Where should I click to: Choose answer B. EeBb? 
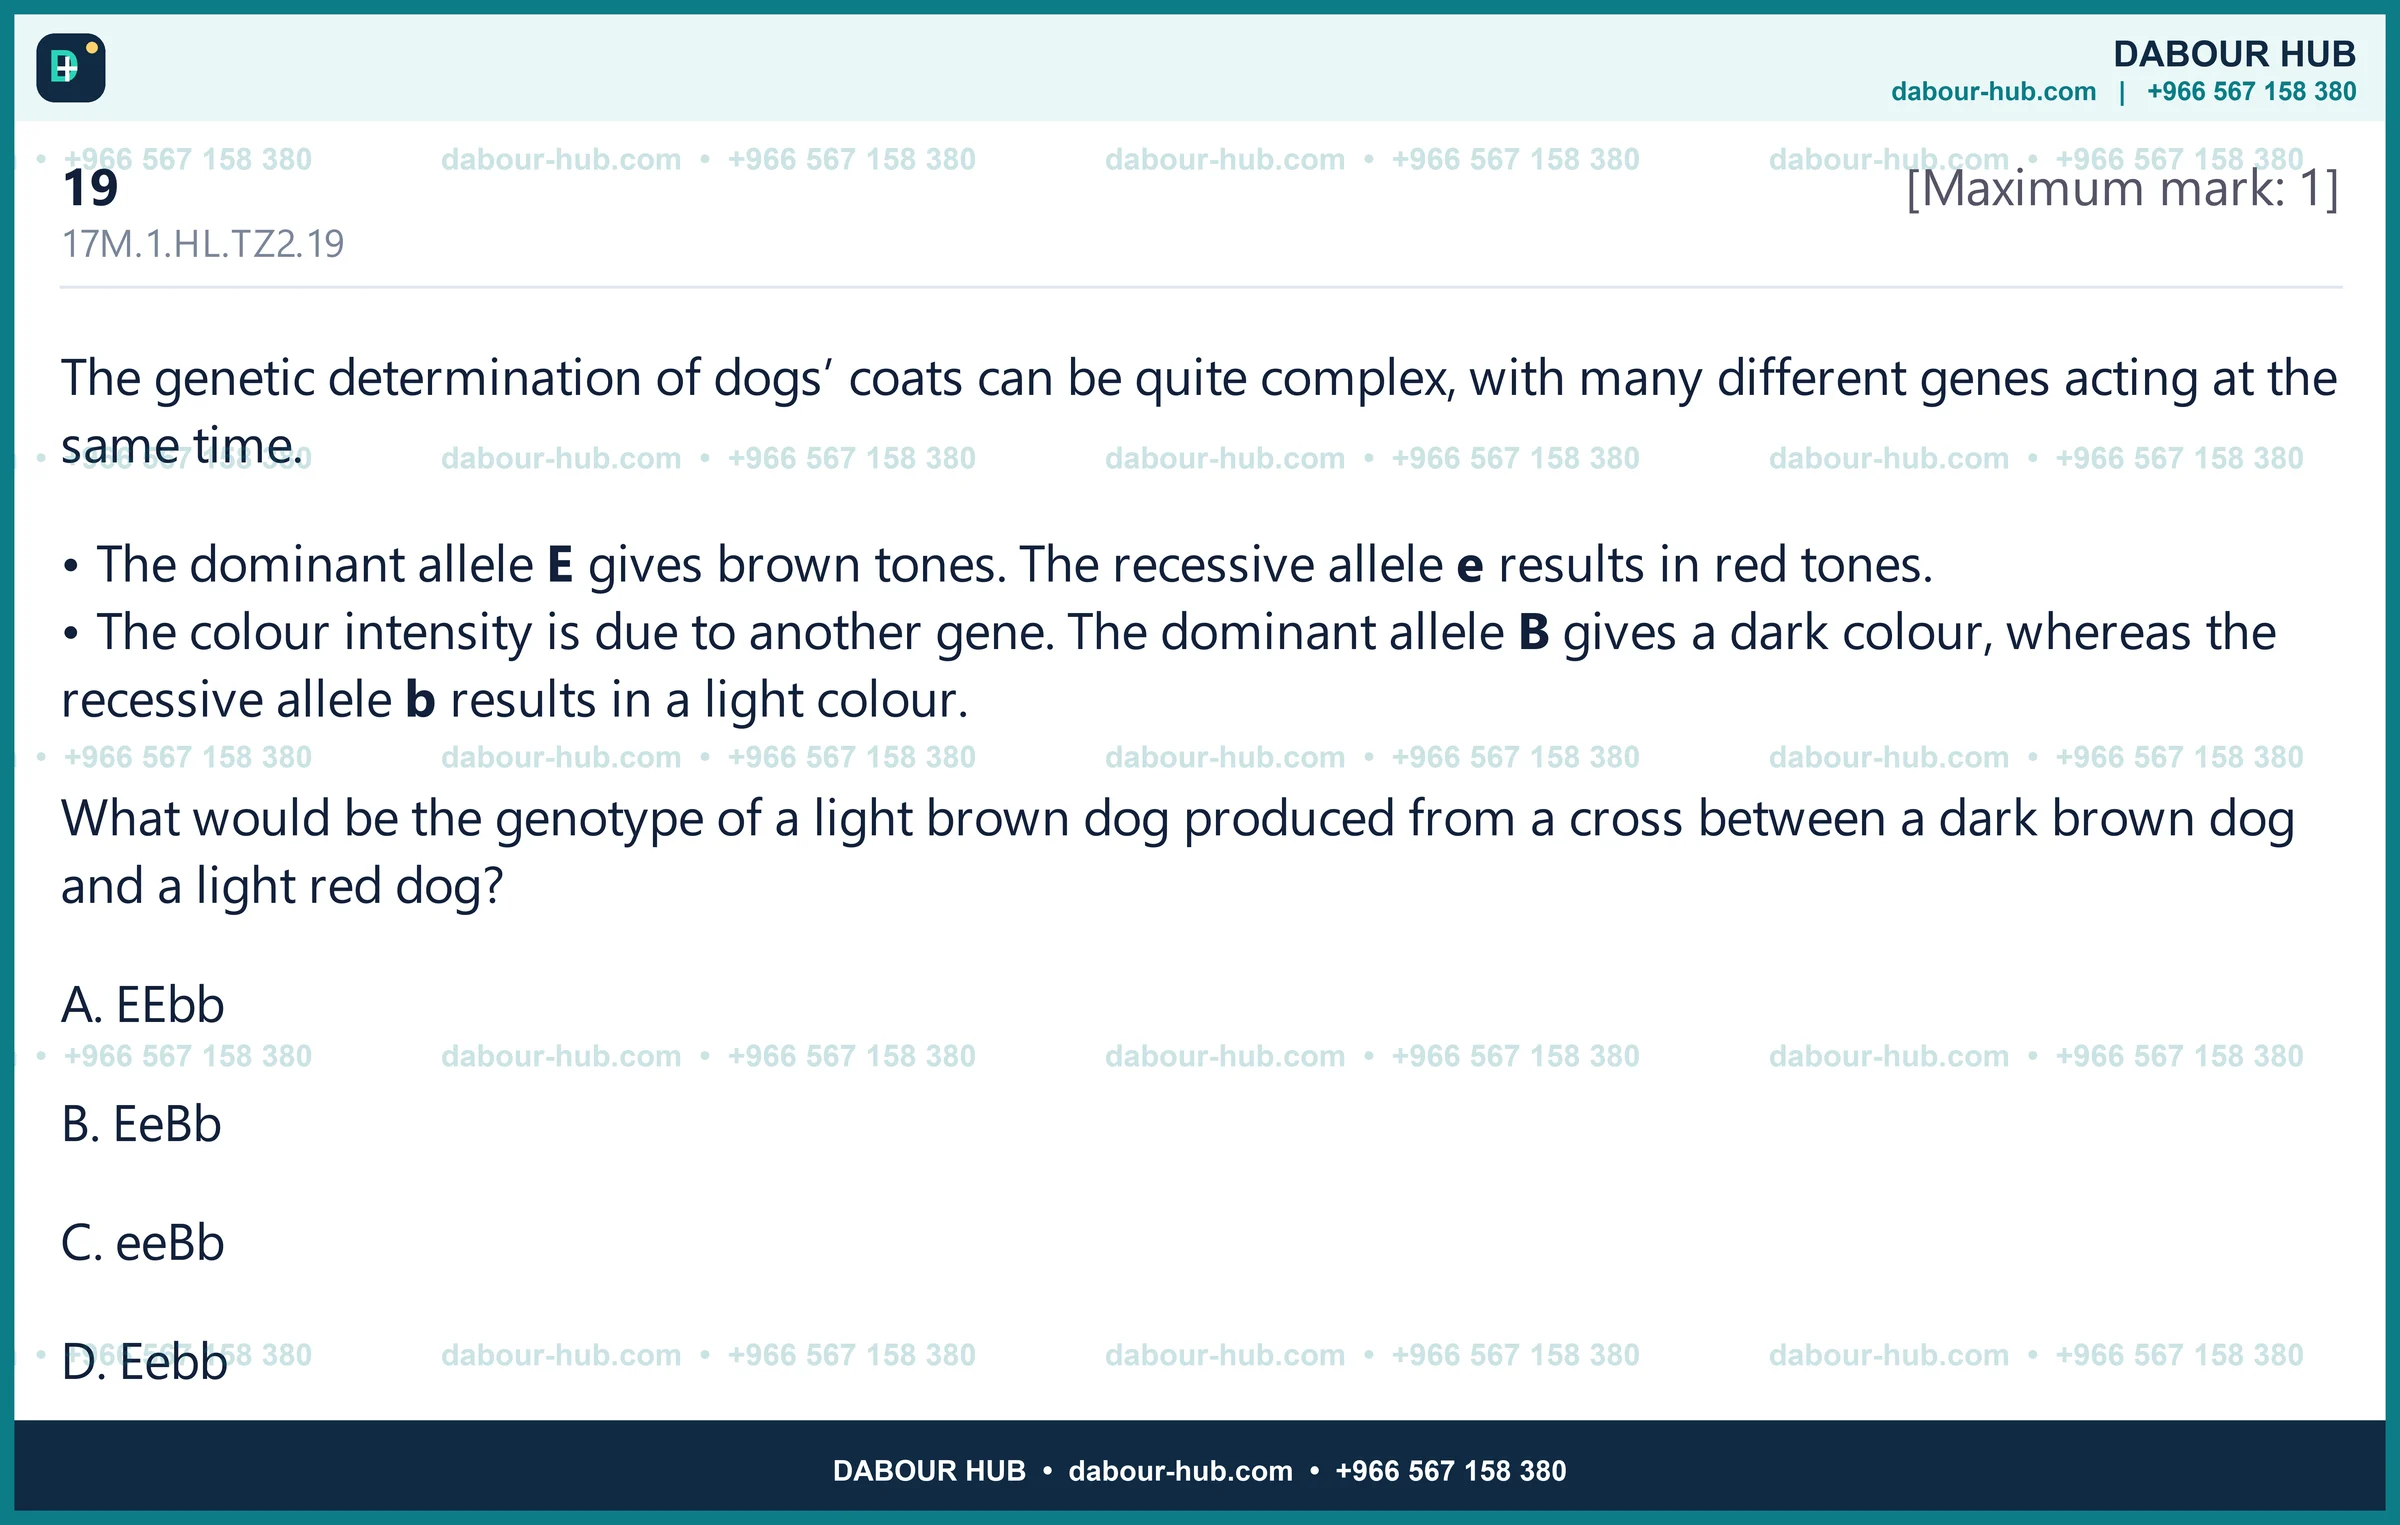tap(141, 1124)
